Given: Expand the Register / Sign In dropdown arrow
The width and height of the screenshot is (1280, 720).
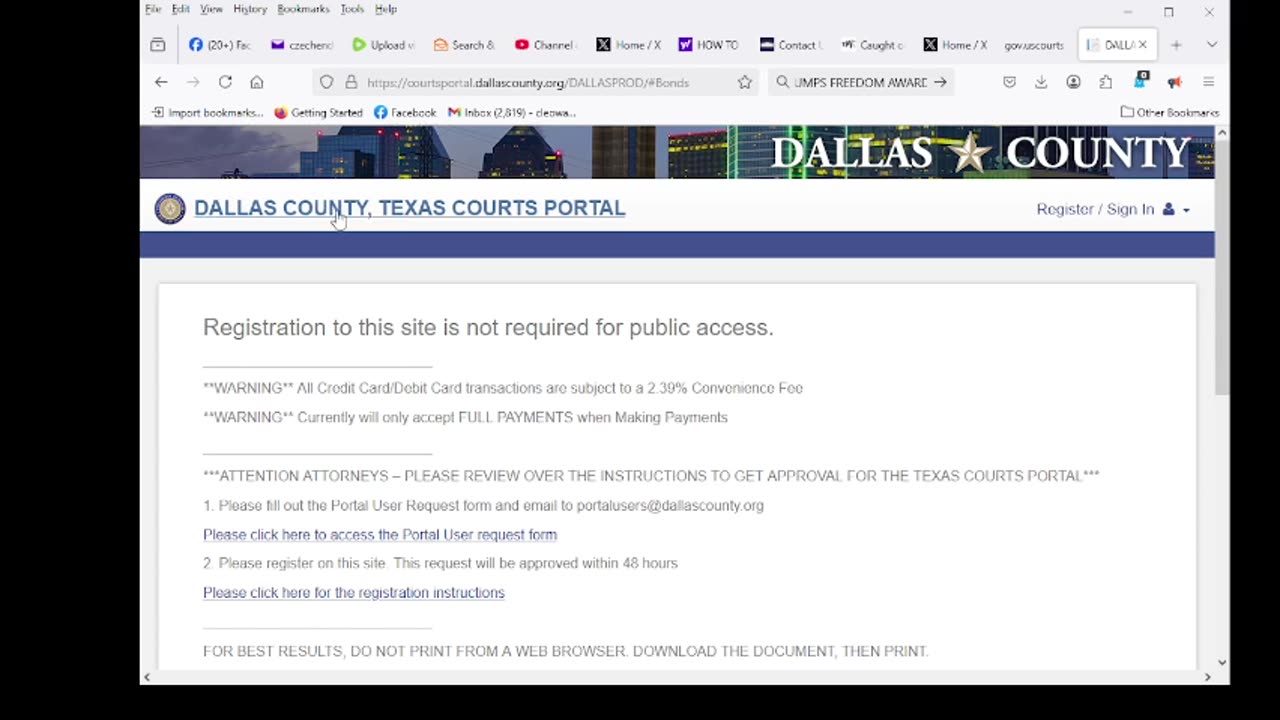Looking at the screenshot, I should pyautogui.click(x=1186, y=210).
